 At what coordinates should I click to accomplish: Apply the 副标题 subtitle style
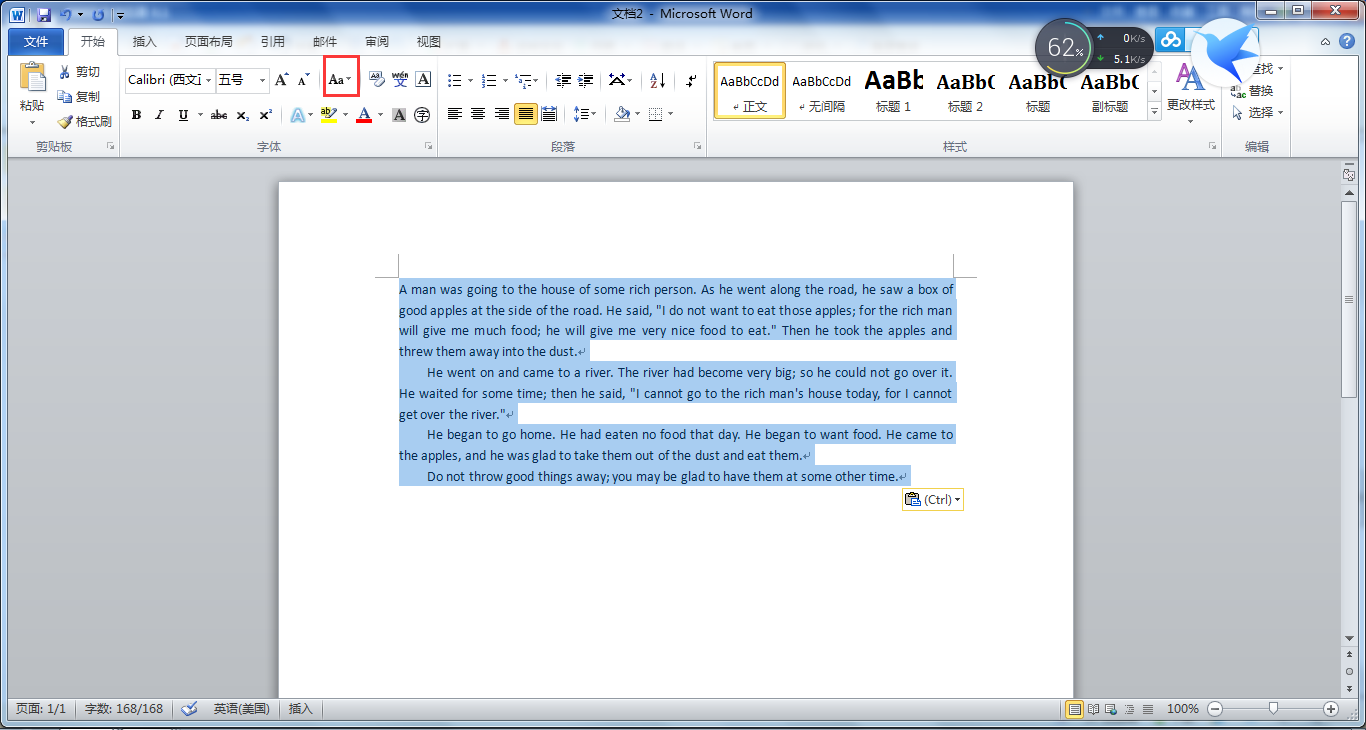pos(1110,91)
